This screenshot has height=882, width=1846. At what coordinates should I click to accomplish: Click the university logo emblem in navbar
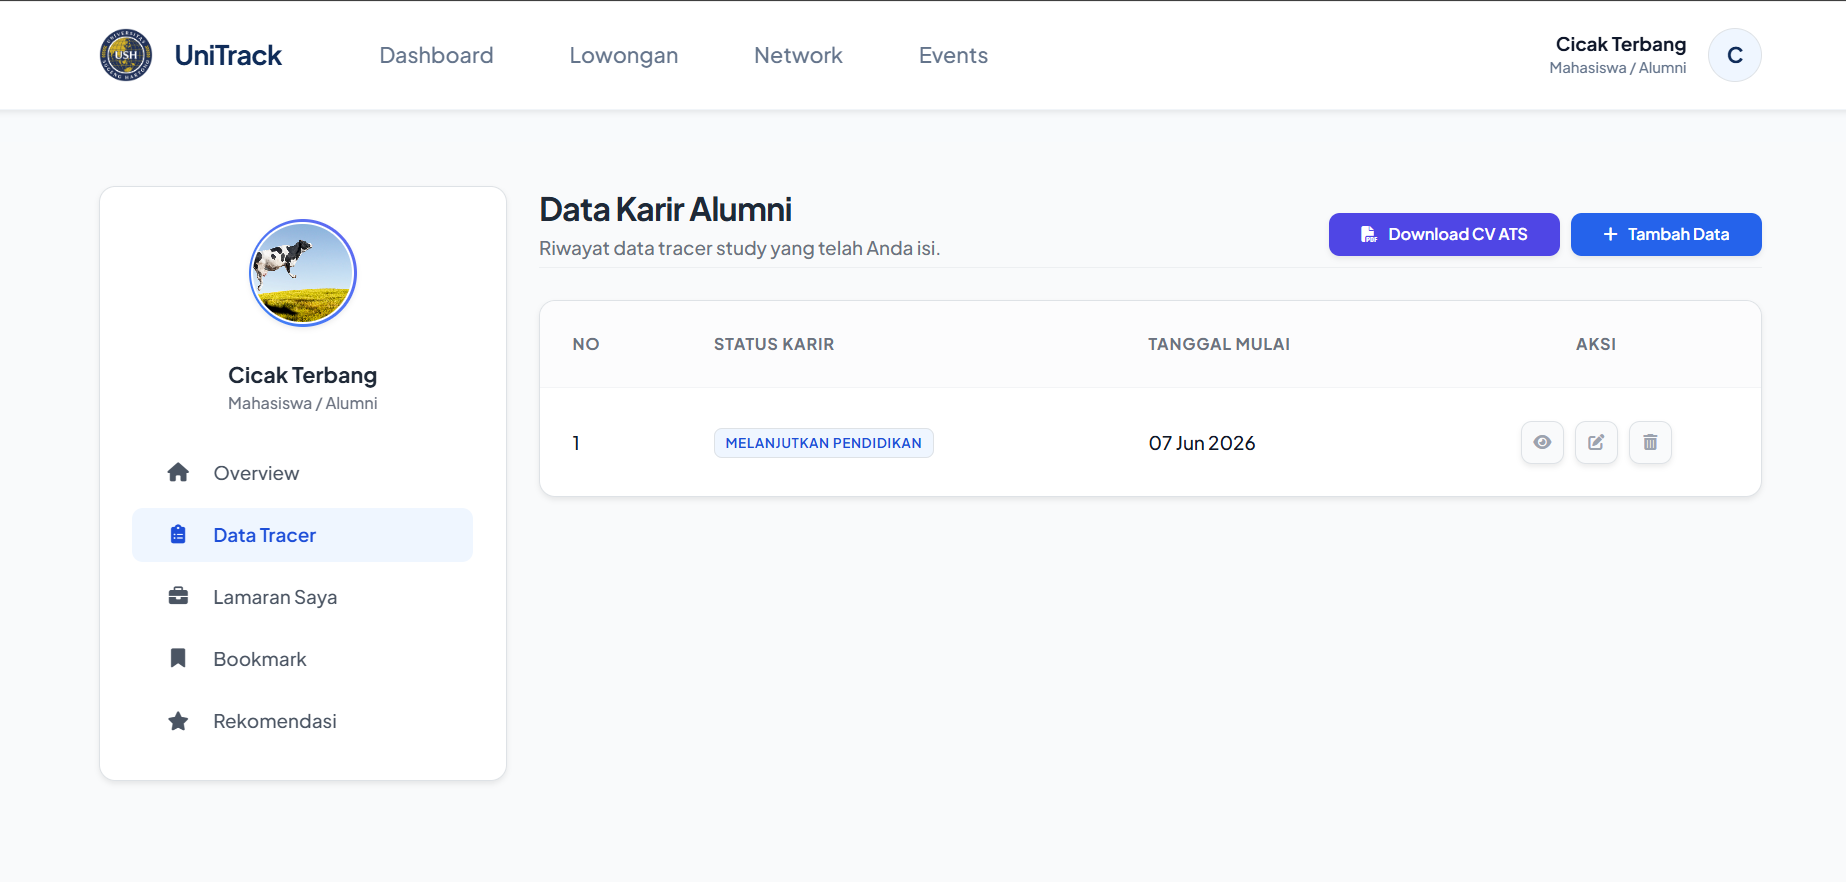click(126, 55)
